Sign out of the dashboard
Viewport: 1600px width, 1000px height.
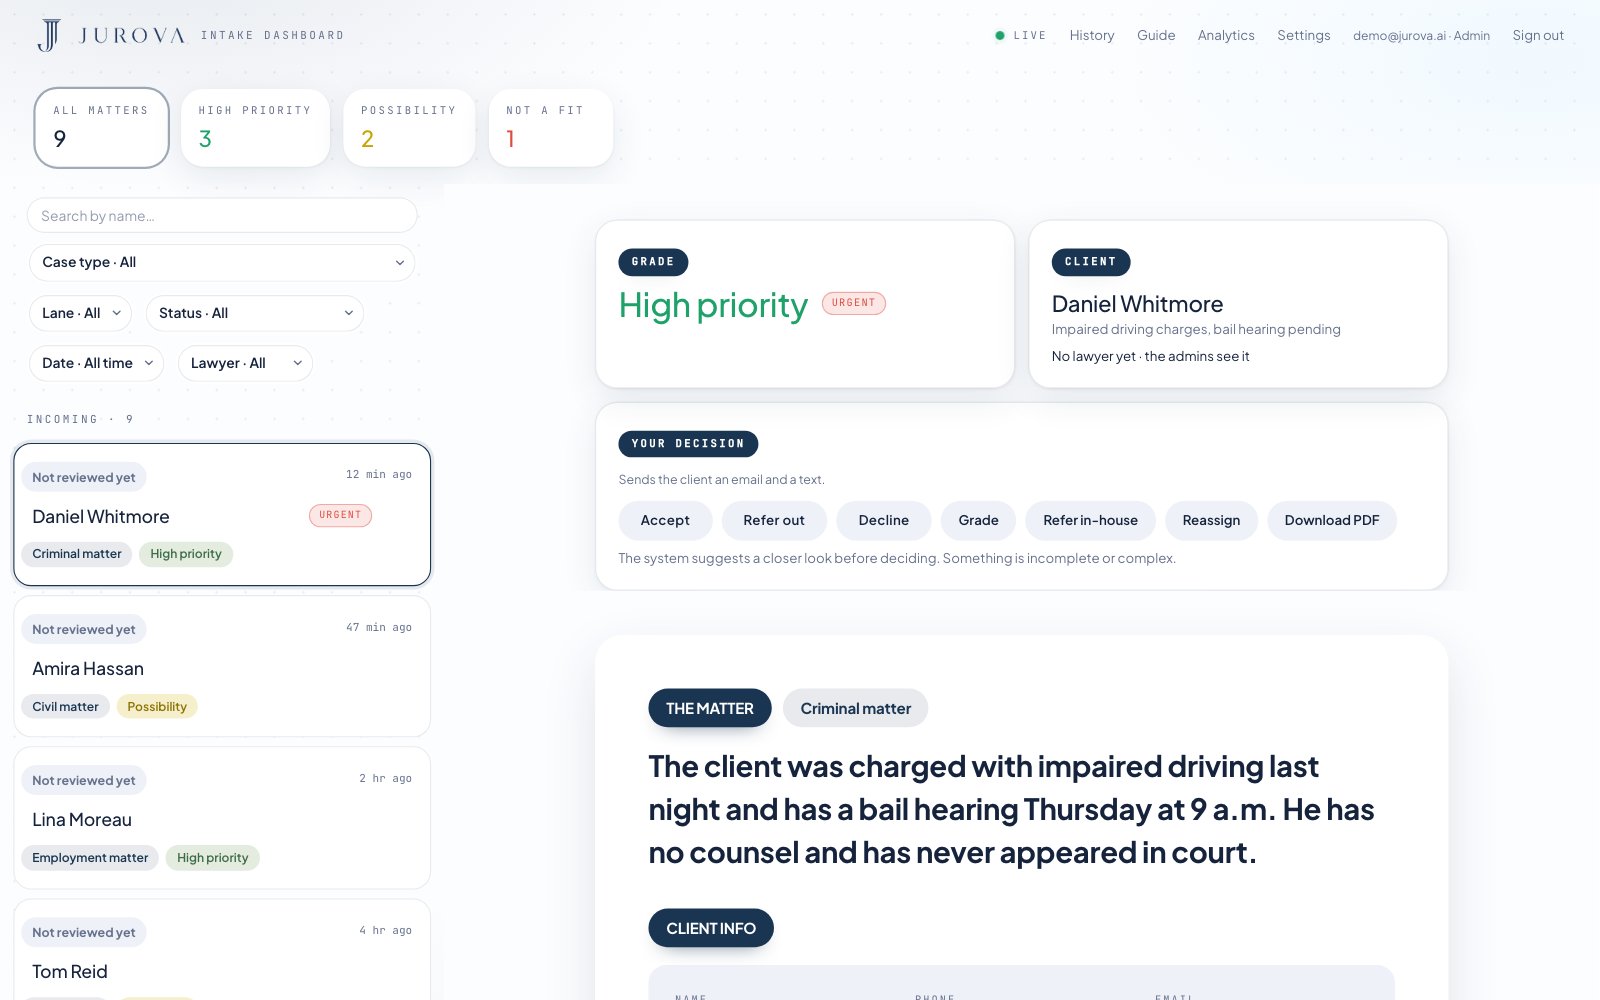[x=1538, y=35]
